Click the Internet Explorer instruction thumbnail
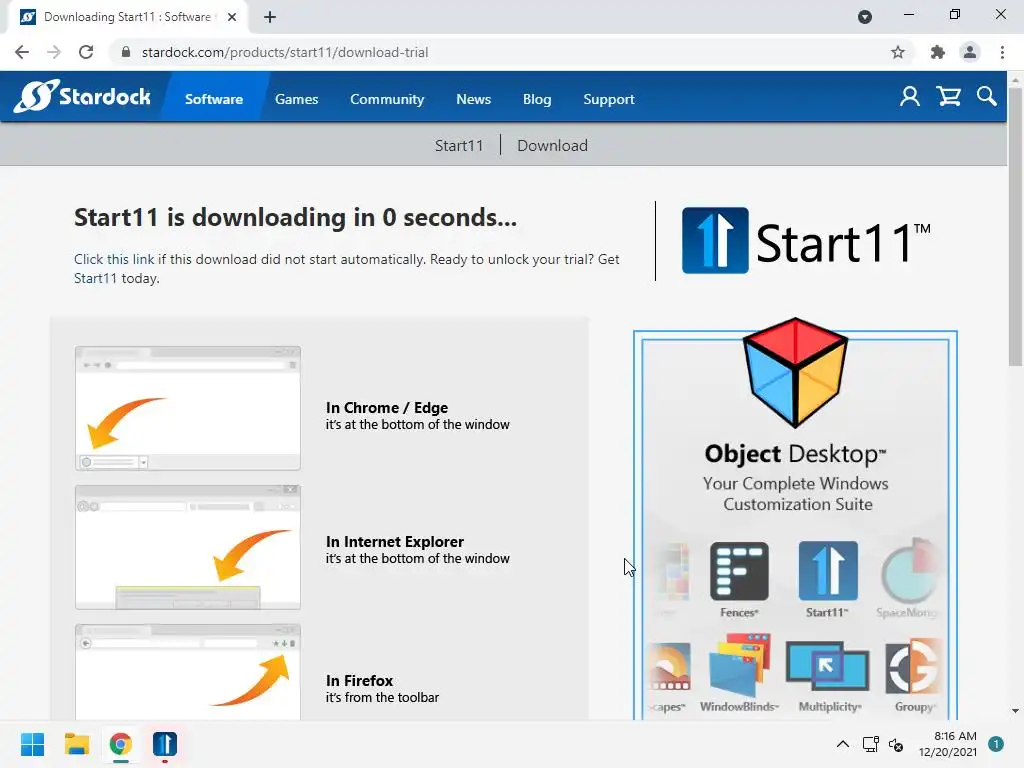The height and width of the screenshot is (768, 1024). tap(188, 547)
